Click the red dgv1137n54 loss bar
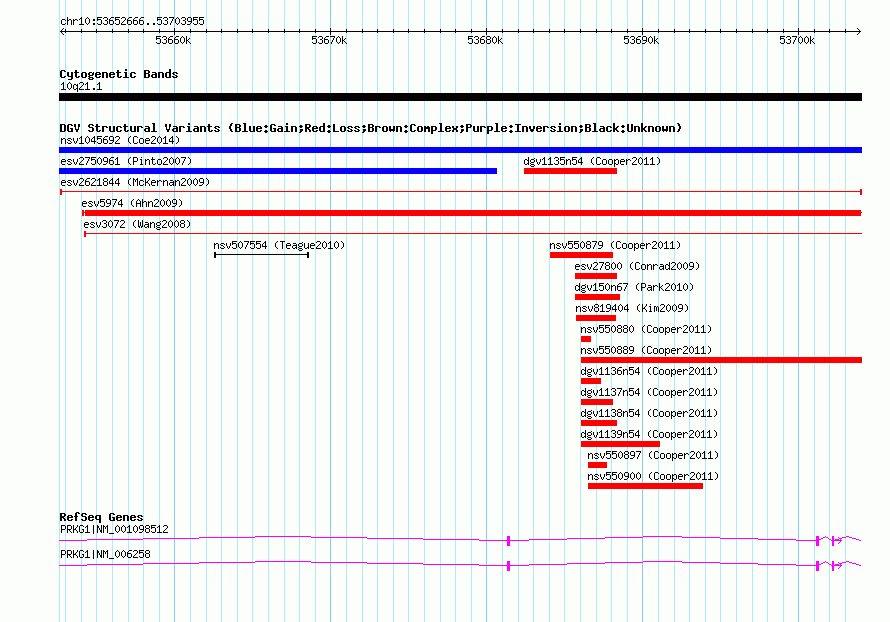 point(597,402)
